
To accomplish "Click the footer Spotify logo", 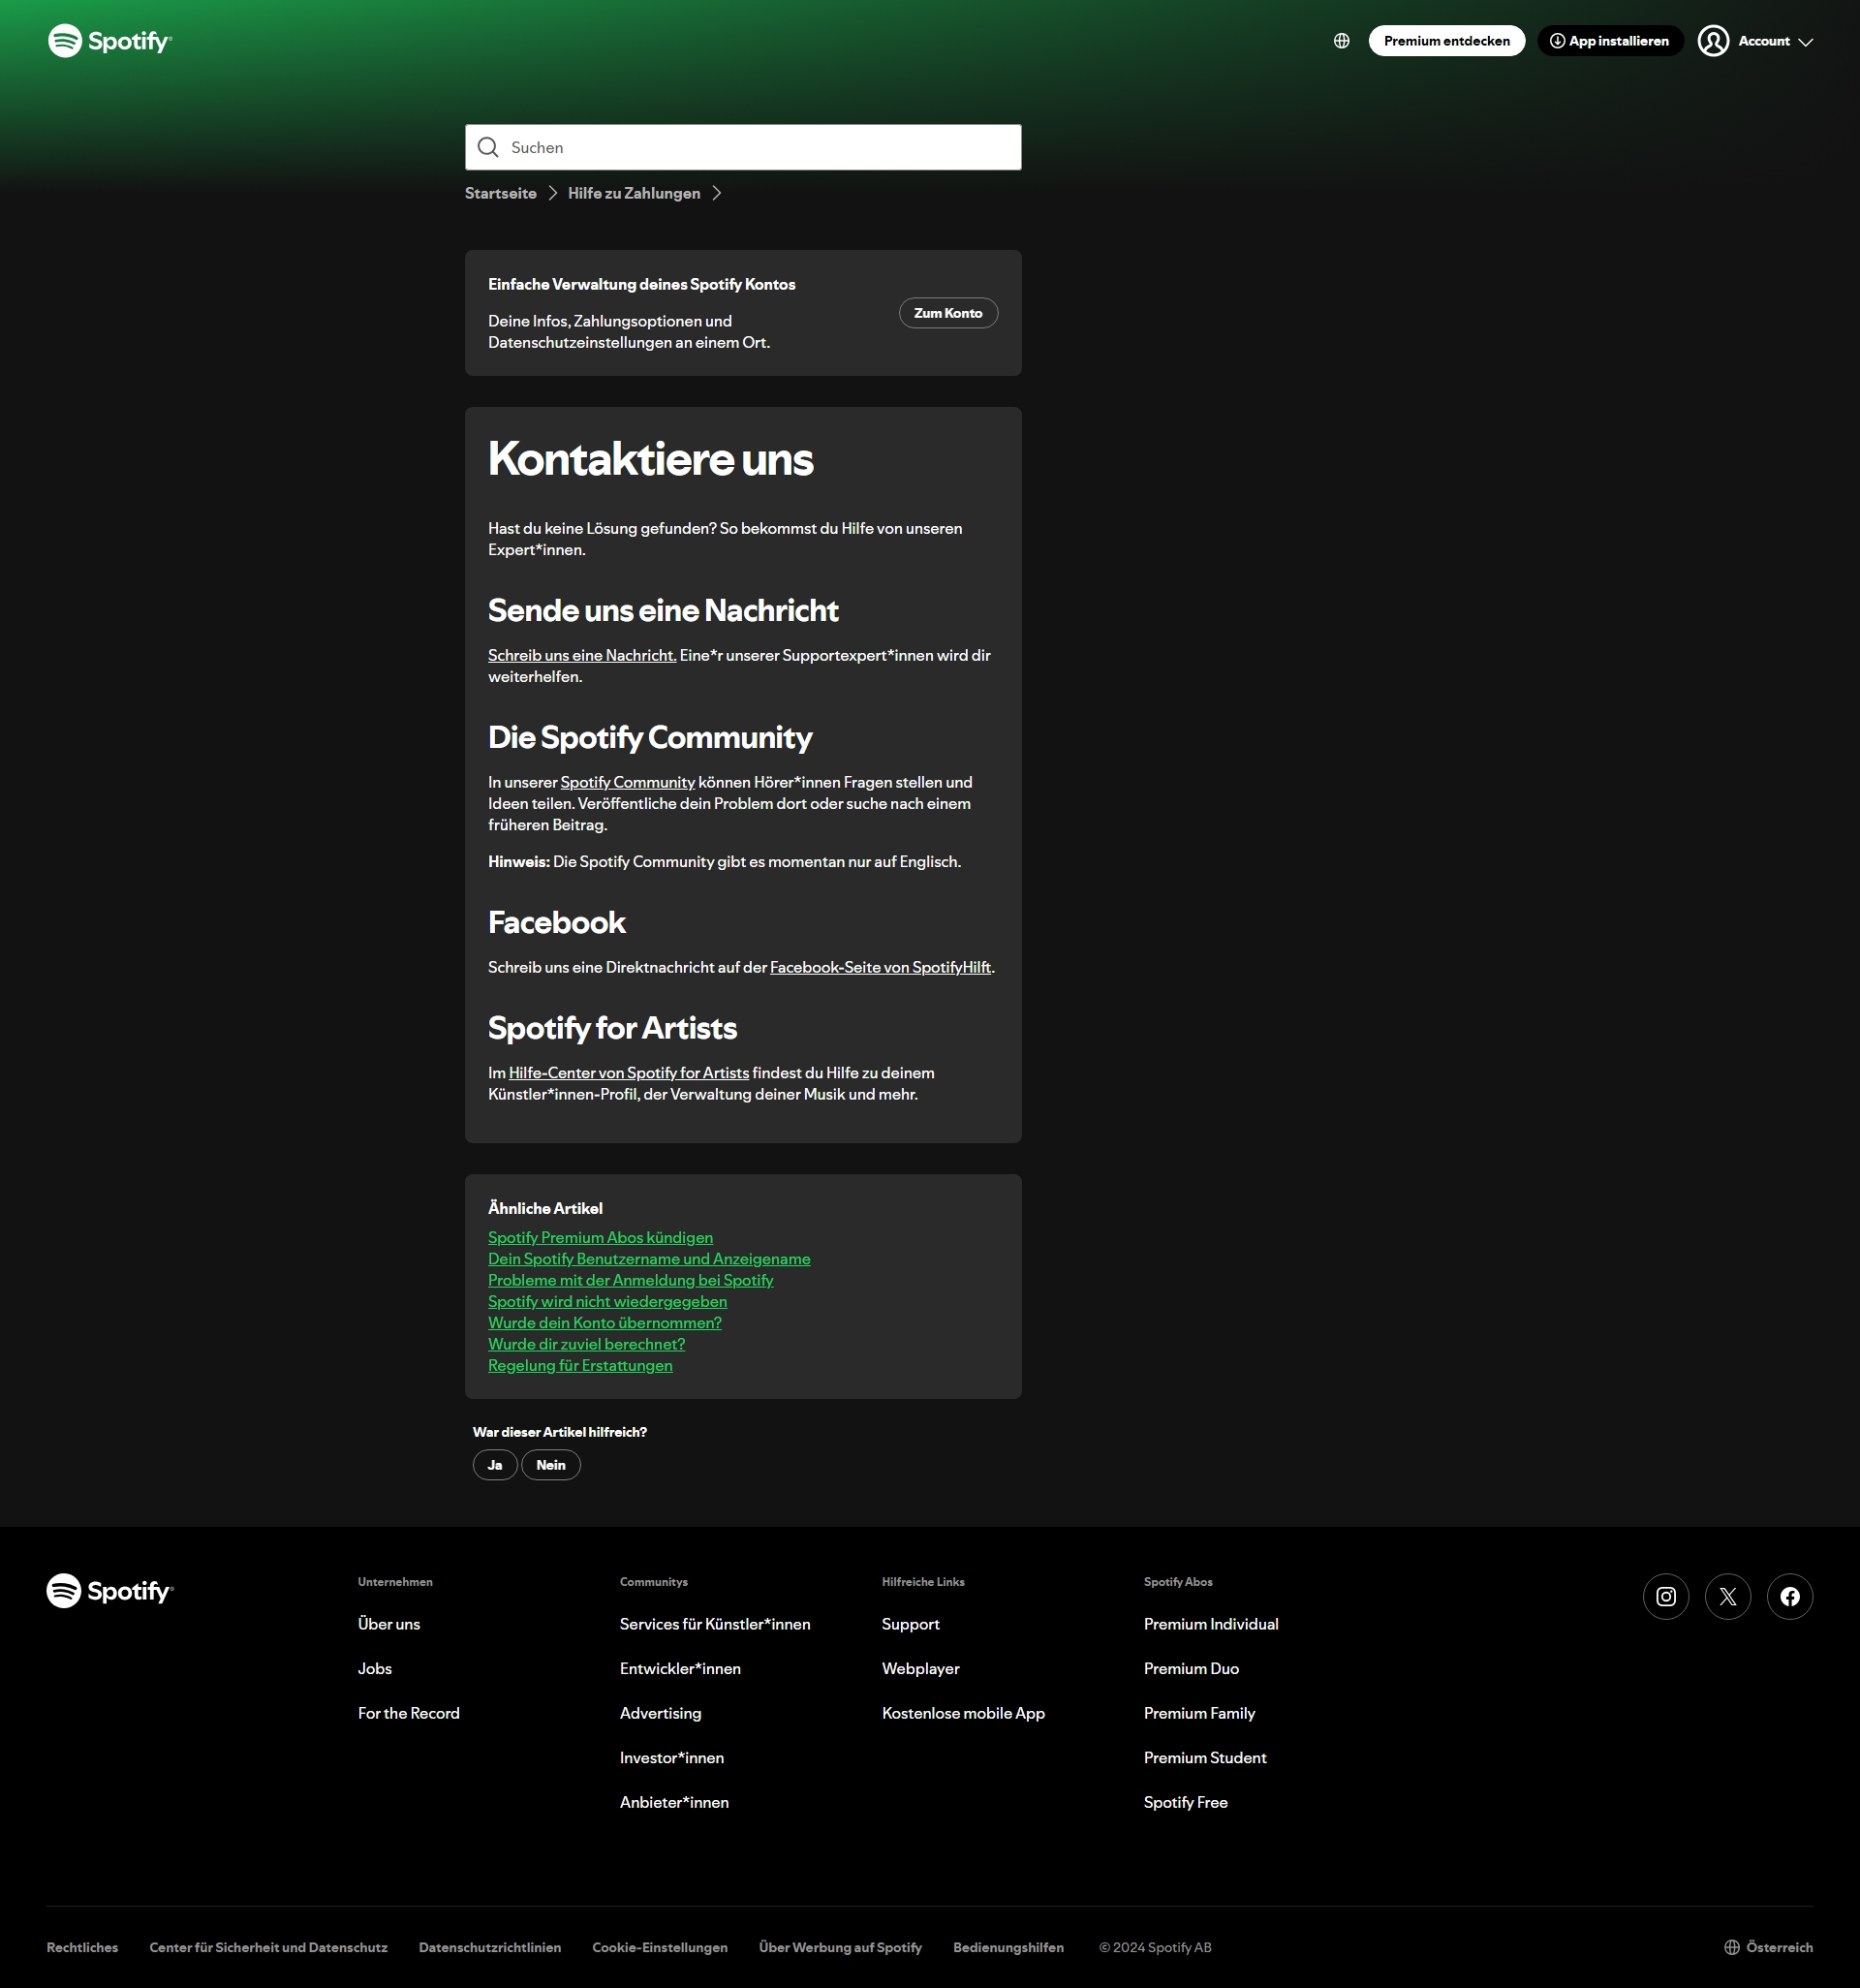I will click(110, 1591).
